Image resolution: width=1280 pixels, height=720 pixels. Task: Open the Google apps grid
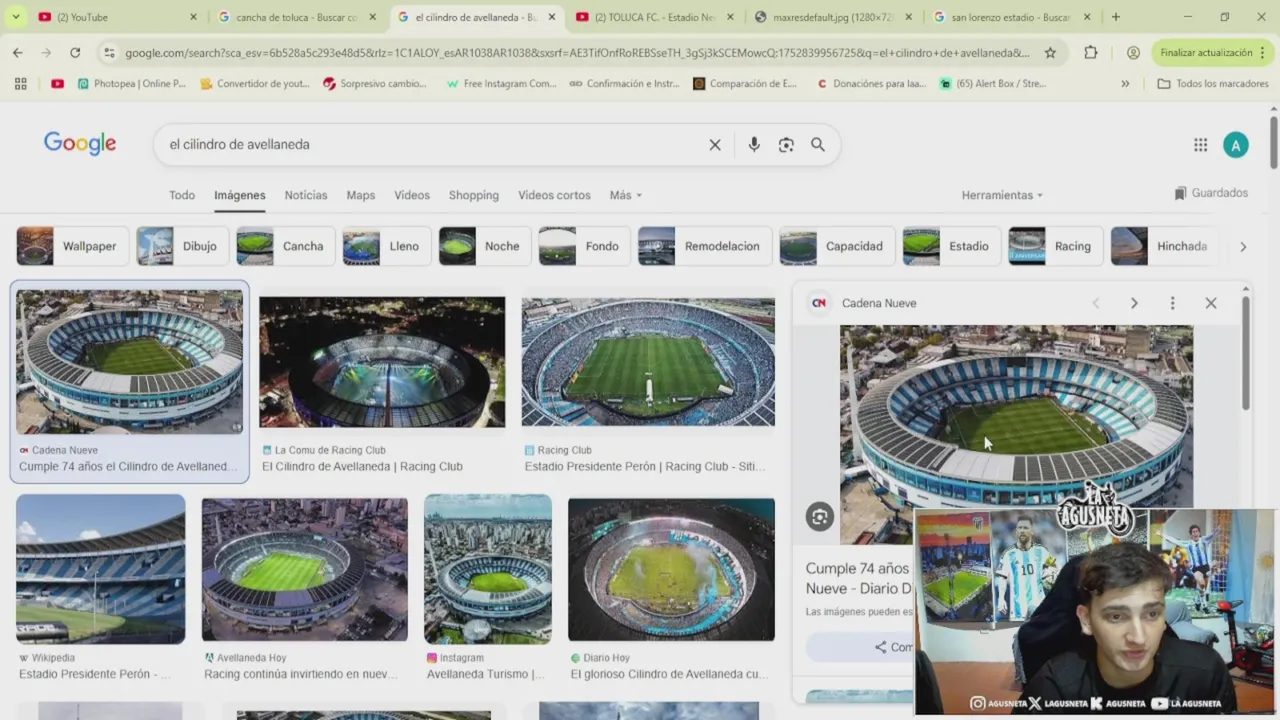point(1200,145)
